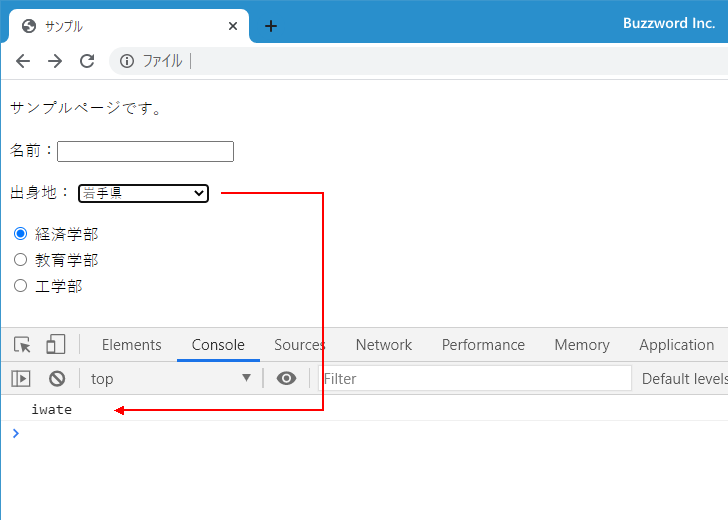
Task: Show the console sidebar icon
Action: (x=21, y=378)
